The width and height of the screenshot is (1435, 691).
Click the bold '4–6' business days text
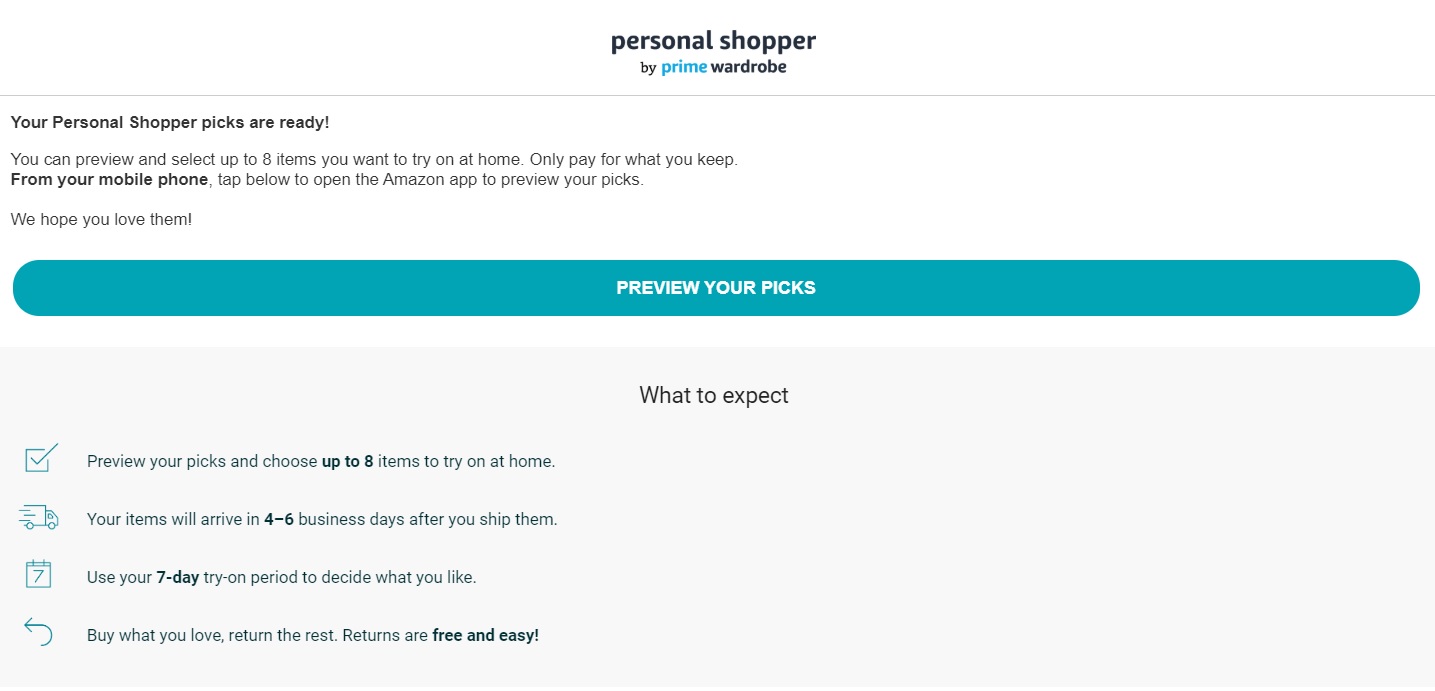pyautogui.click(x=279, y=520)
